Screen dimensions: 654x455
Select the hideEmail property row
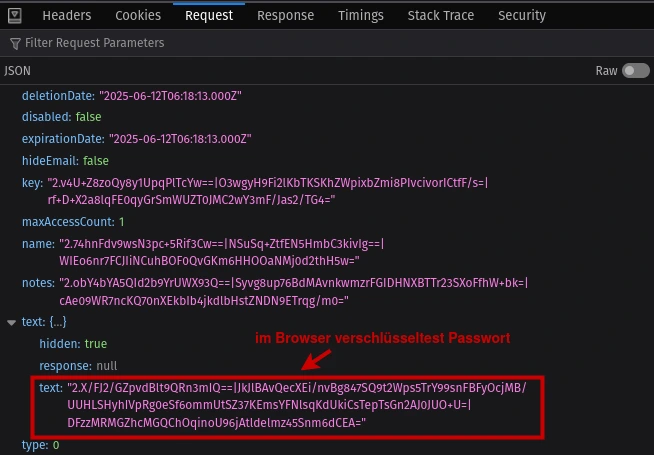tap(327, 161)
